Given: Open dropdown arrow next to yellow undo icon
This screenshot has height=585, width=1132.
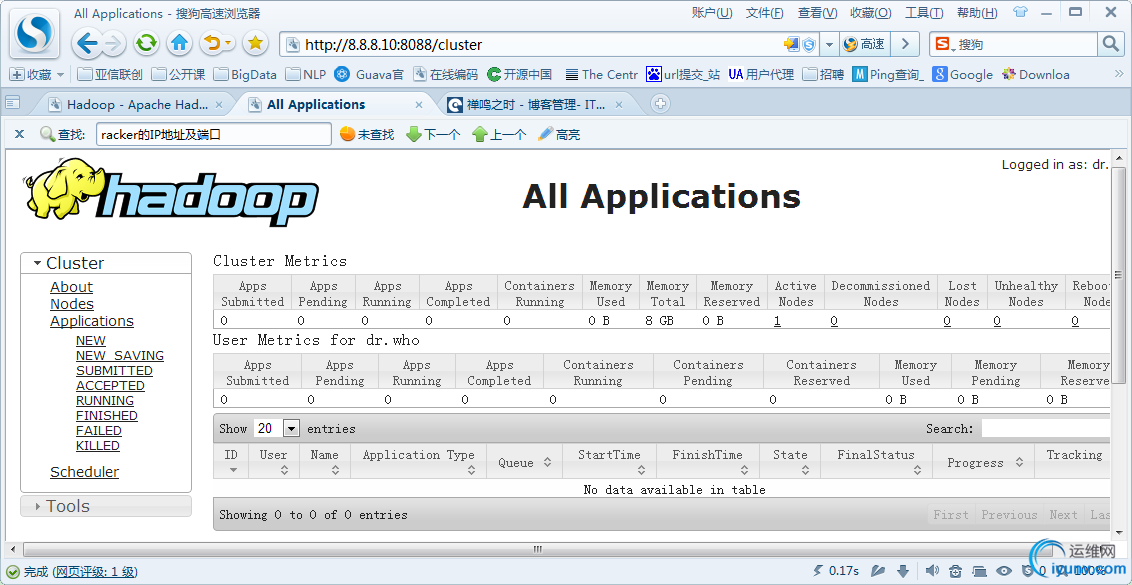Looking at the screenshot, I should (x=229, y=44).
